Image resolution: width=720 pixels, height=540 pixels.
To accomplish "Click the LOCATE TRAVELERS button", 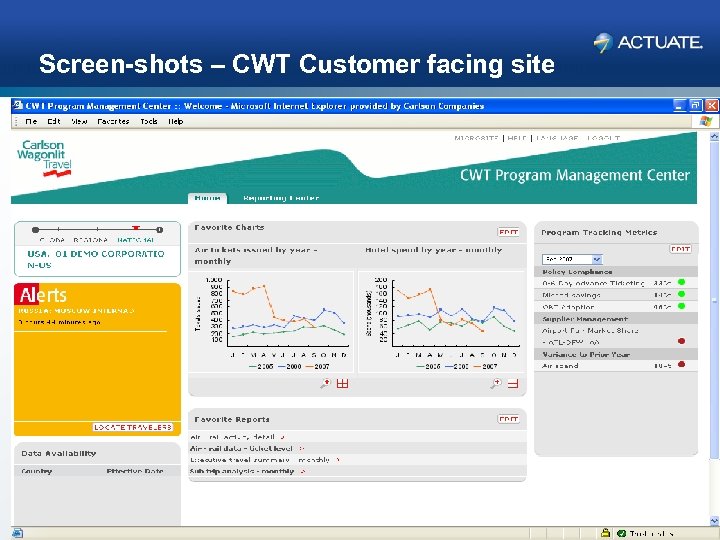I will [133, 427].
